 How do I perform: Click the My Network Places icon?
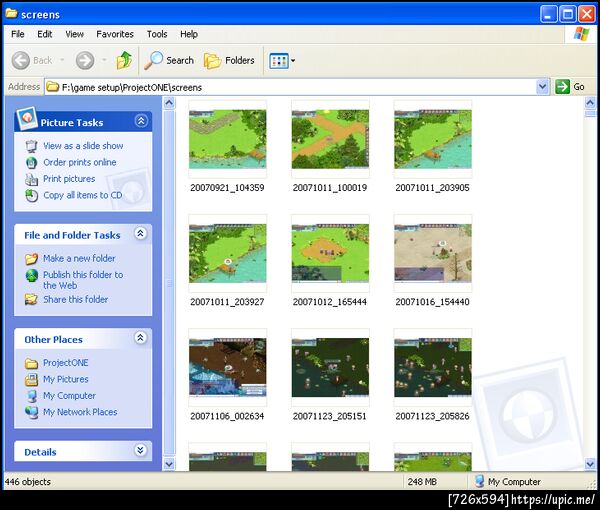[x=31, y=412]
